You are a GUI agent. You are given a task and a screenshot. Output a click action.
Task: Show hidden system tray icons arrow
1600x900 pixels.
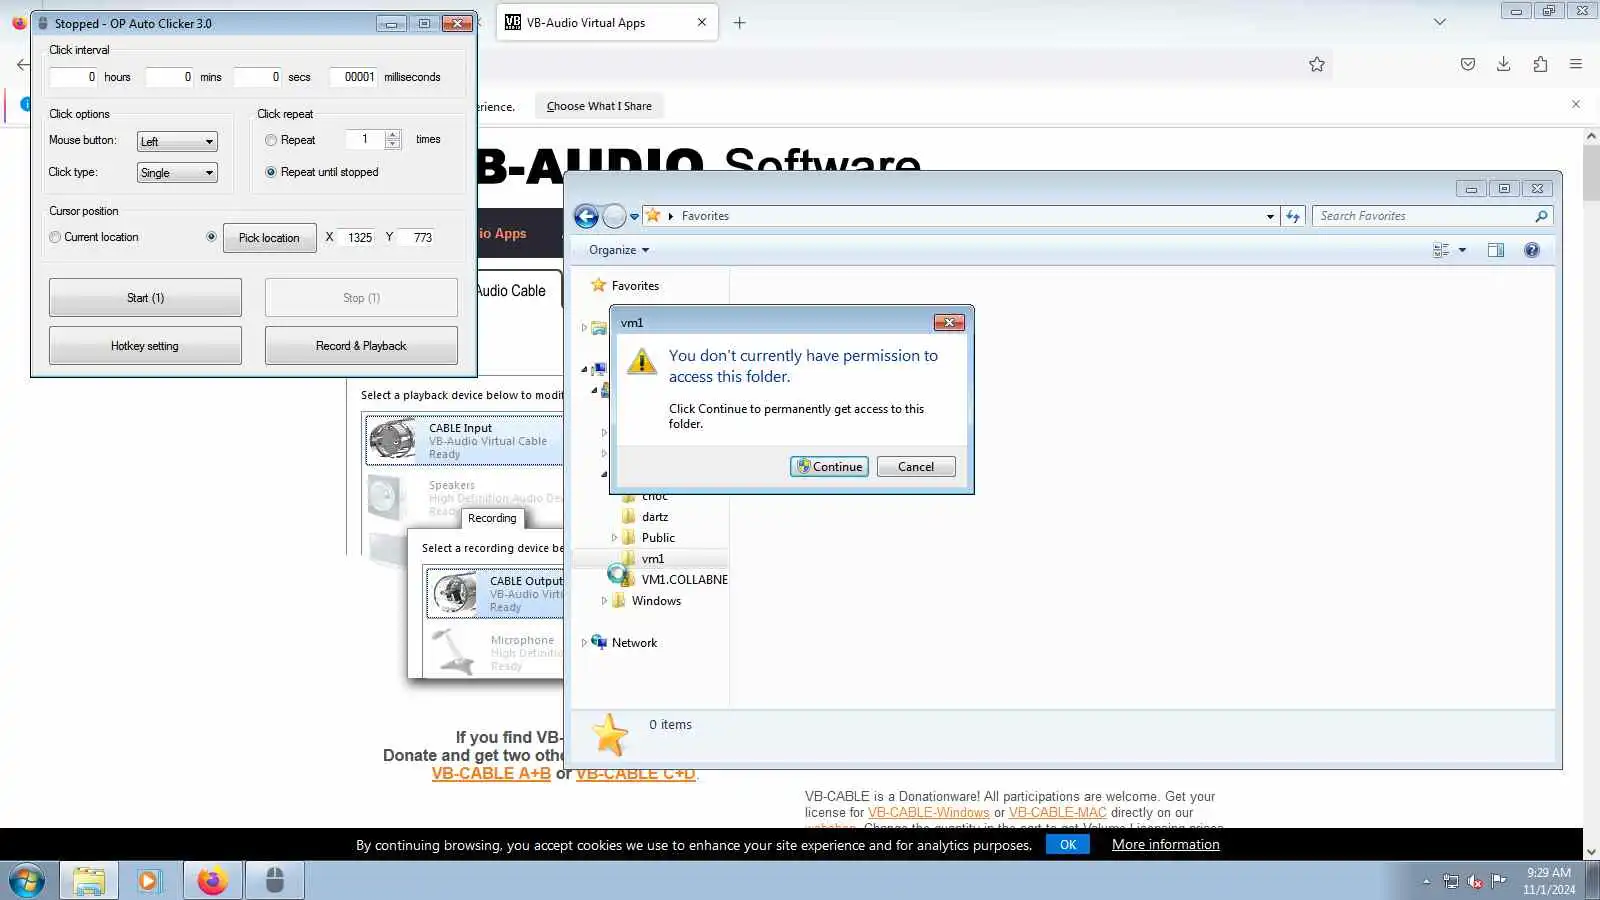pos(1426,881)
